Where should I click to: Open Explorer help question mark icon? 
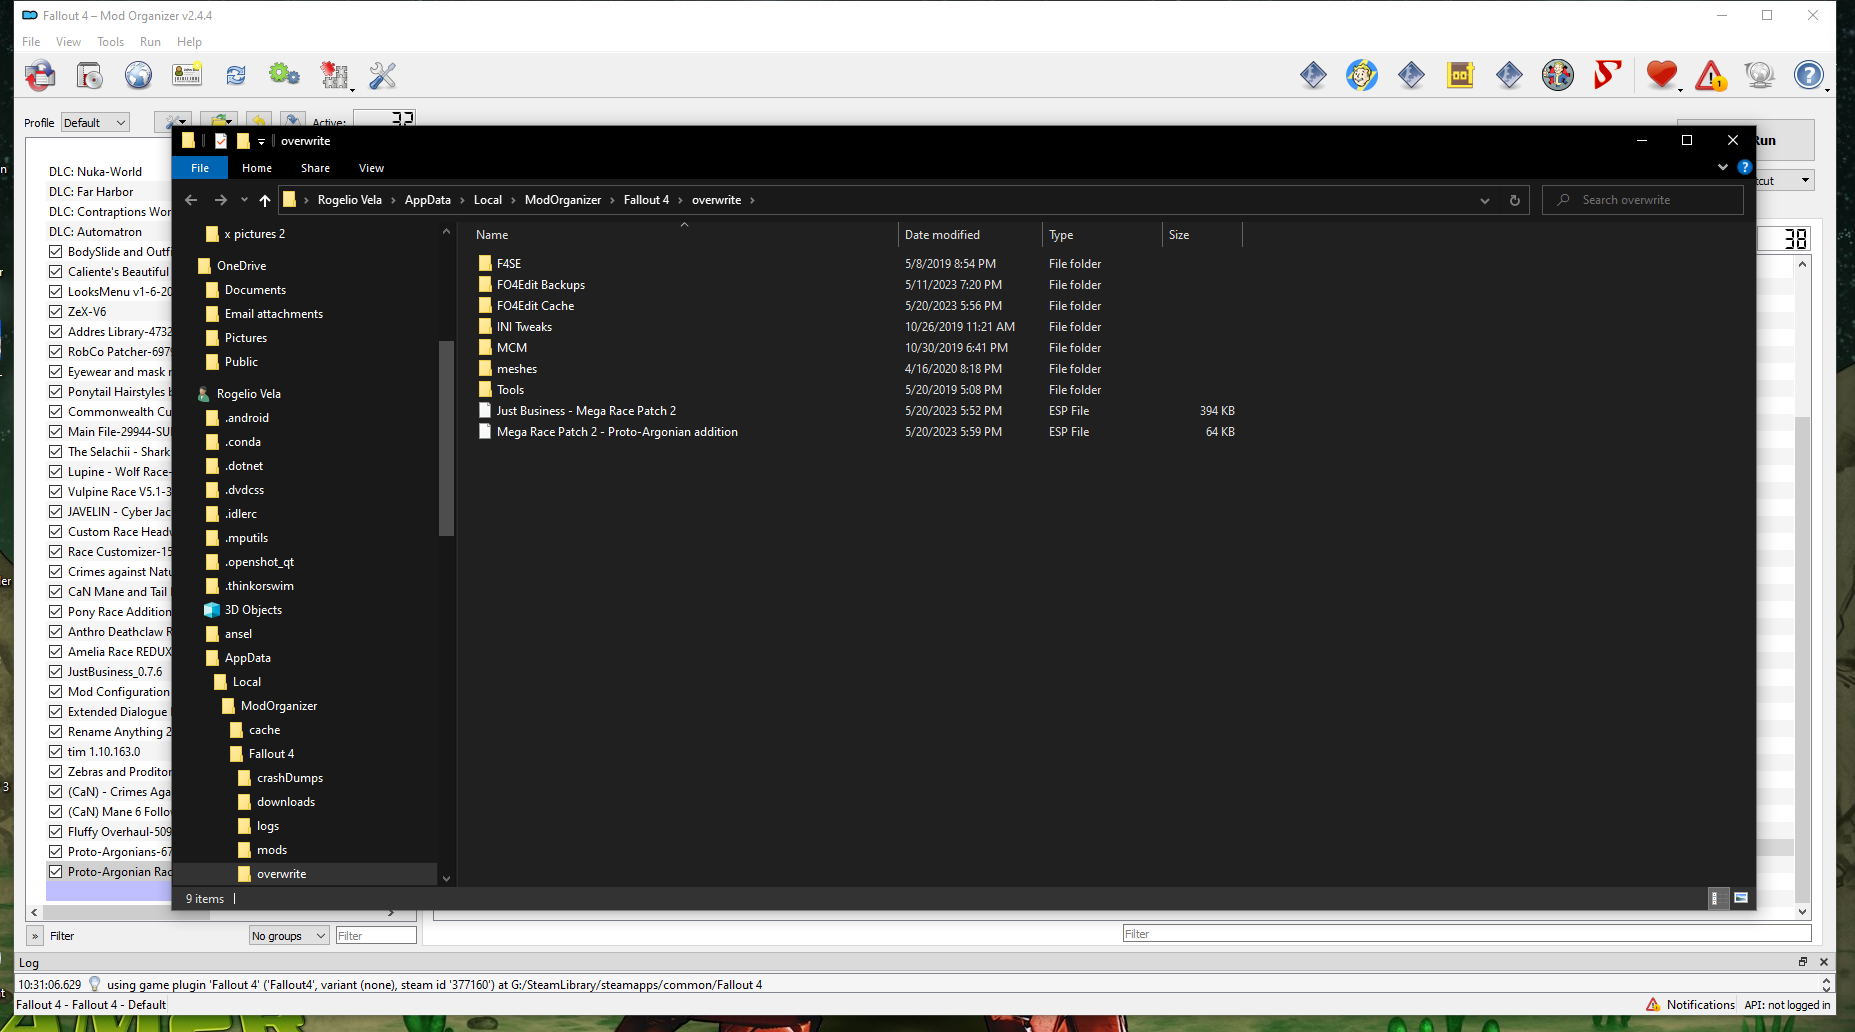pyautogui.click(x=1745, y=167)
